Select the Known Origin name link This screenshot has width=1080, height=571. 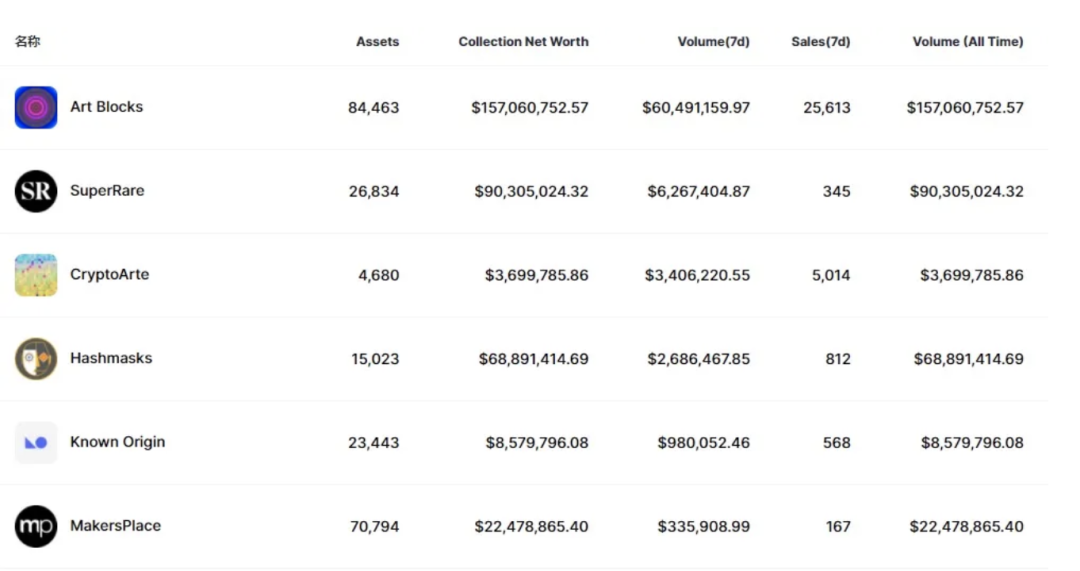pyautogui.click(x=117, y=442)
